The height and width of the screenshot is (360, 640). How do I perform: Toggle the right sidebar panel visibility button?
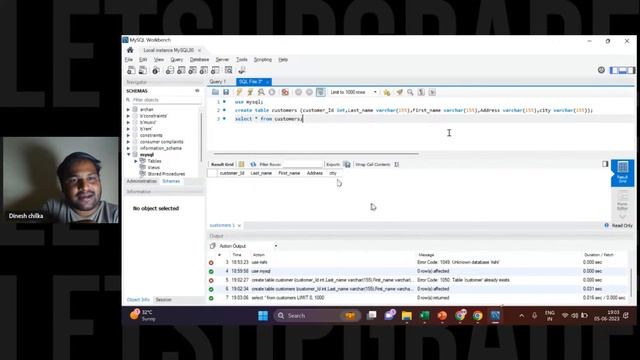point(631,70)
